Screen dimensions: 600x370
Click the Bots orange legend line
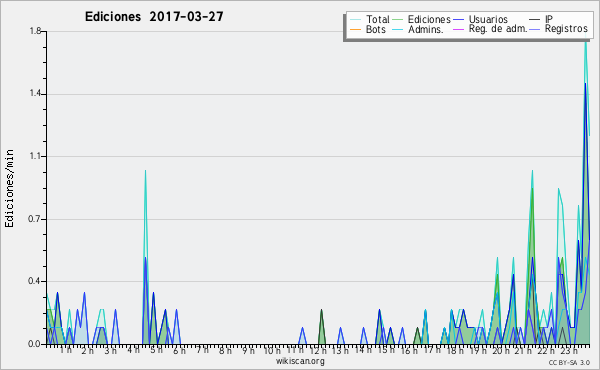pos(355,29)
